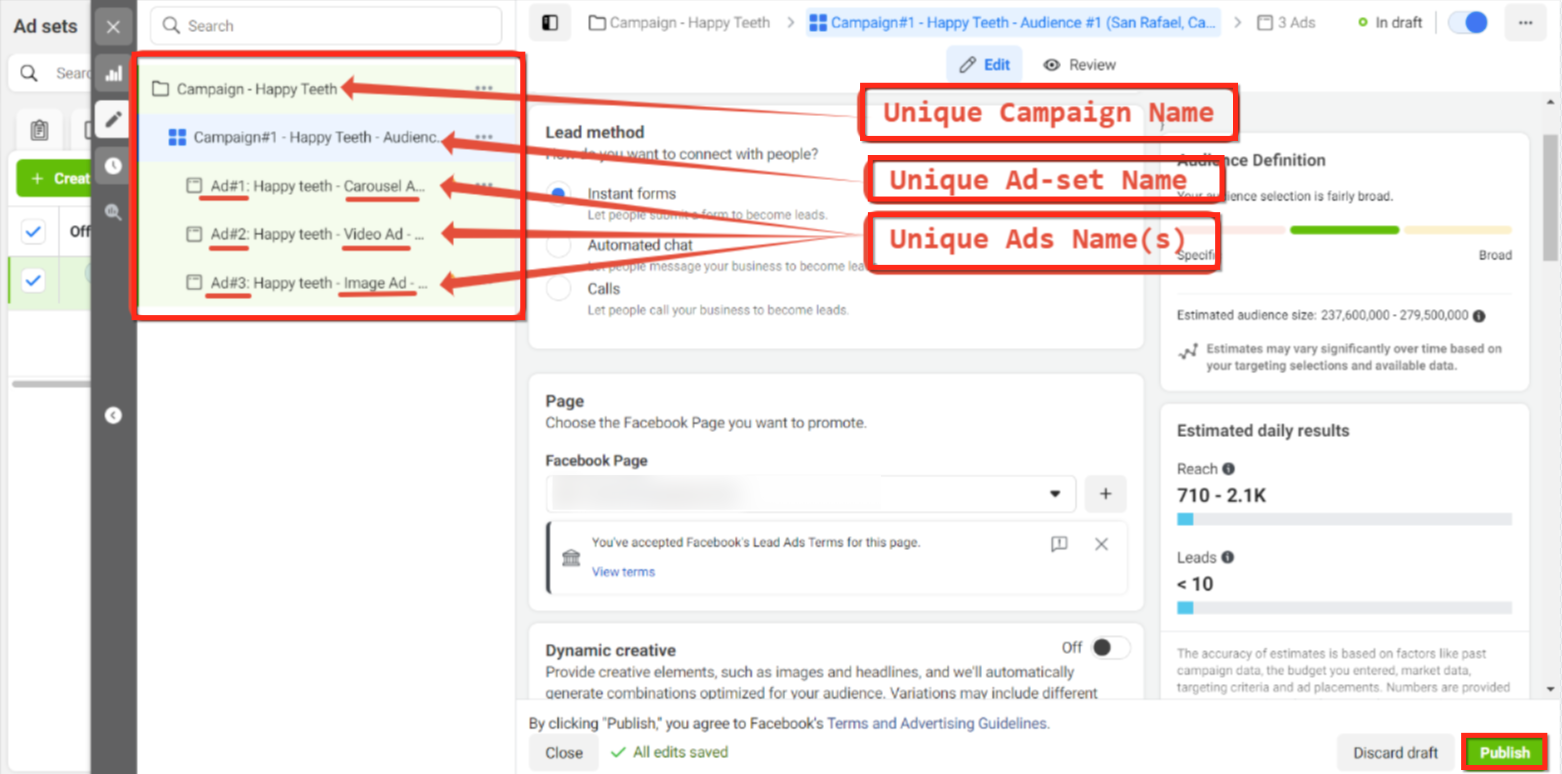Image resolution: width=1562 pixels, height=774 pixels.
Task: Open the 3 Ads breadcrumb
Action: (x=1287, y=22)
